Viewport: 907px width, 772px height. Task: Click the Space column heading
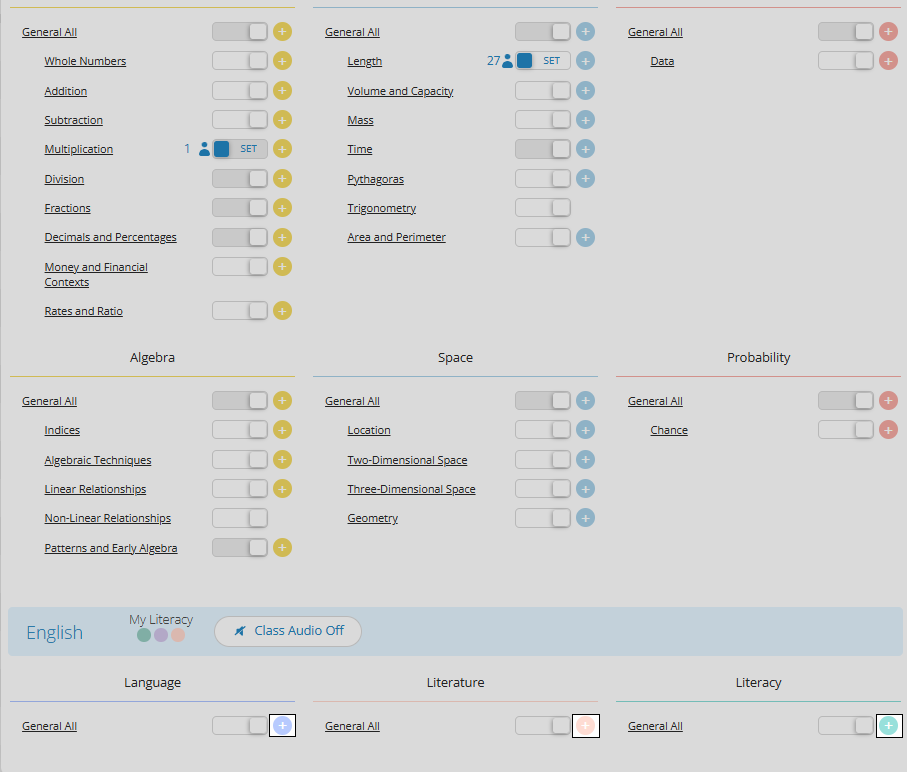point(455,357)
